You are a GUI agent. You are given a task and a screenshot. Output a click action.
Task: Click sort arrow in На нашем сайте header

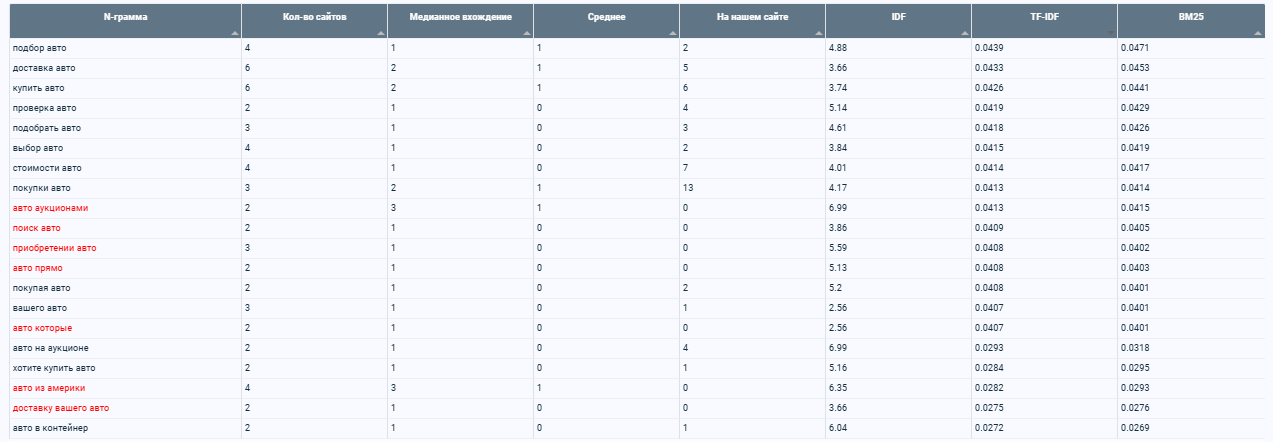tap(819, 33)
